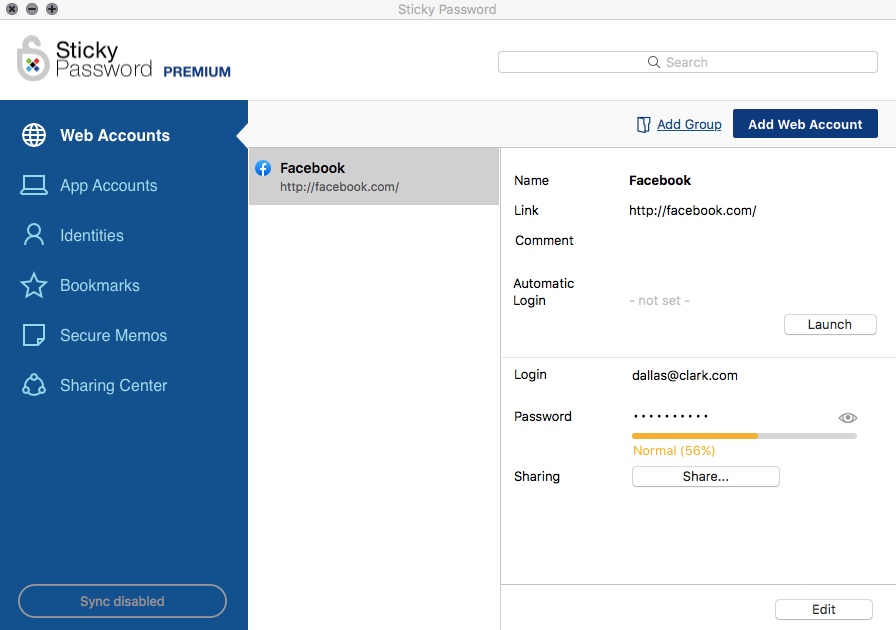This screenshot has width=896, height=630.
Task: Click the Sync disabled button
Action: click(x=122, y=601)
